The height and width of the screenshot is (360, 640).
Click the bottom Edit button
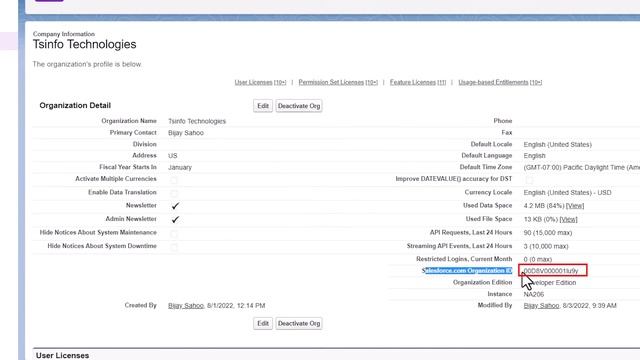pos(263,324)
